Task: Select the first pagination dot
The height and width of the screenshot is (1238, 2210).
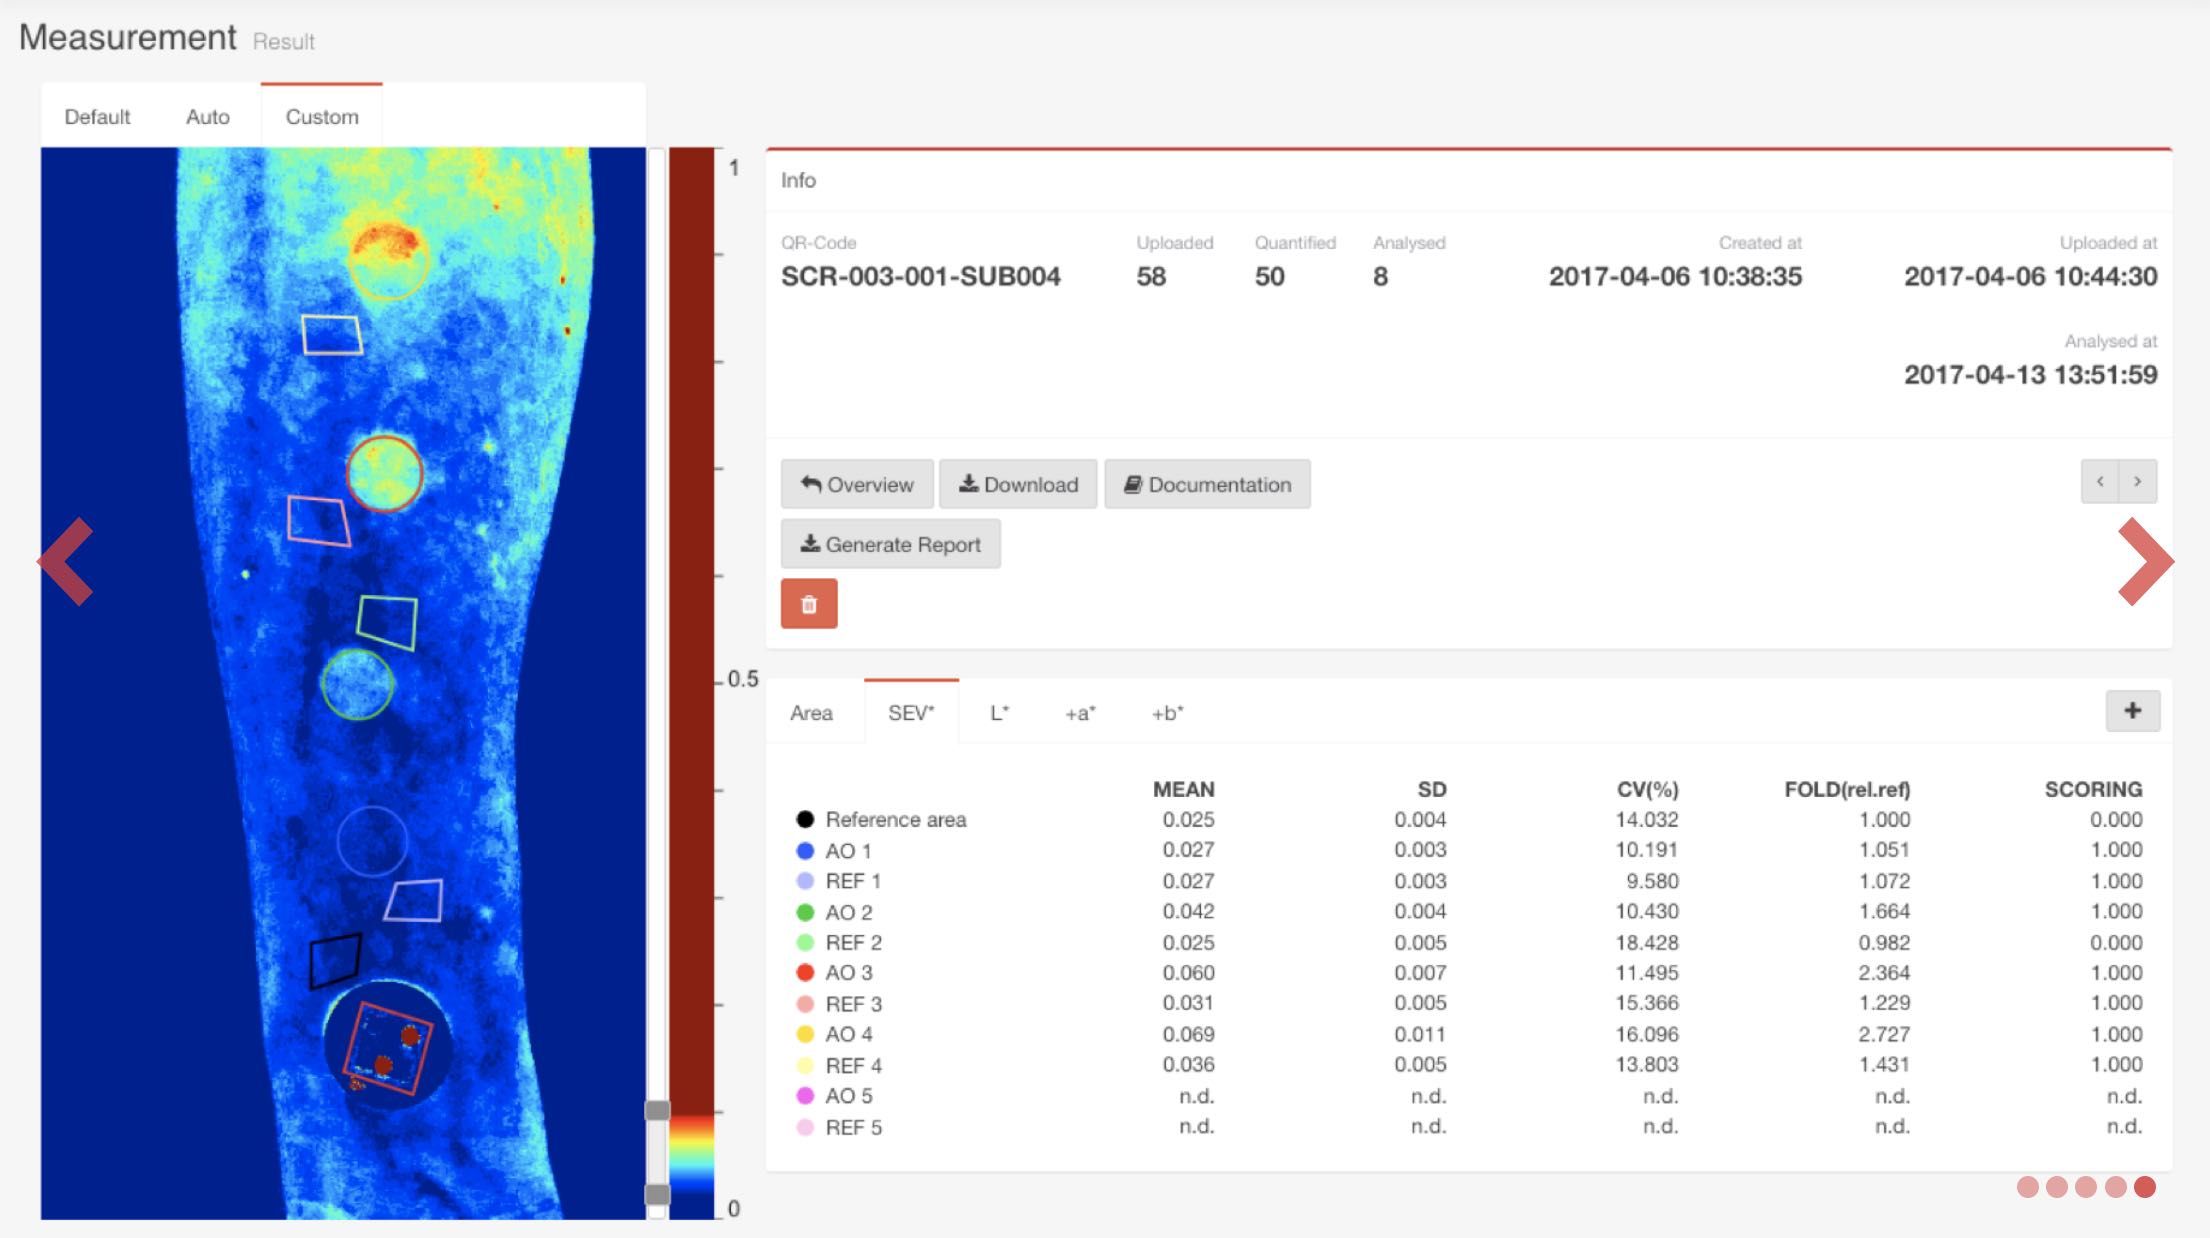Action: click(2028, 1187)
